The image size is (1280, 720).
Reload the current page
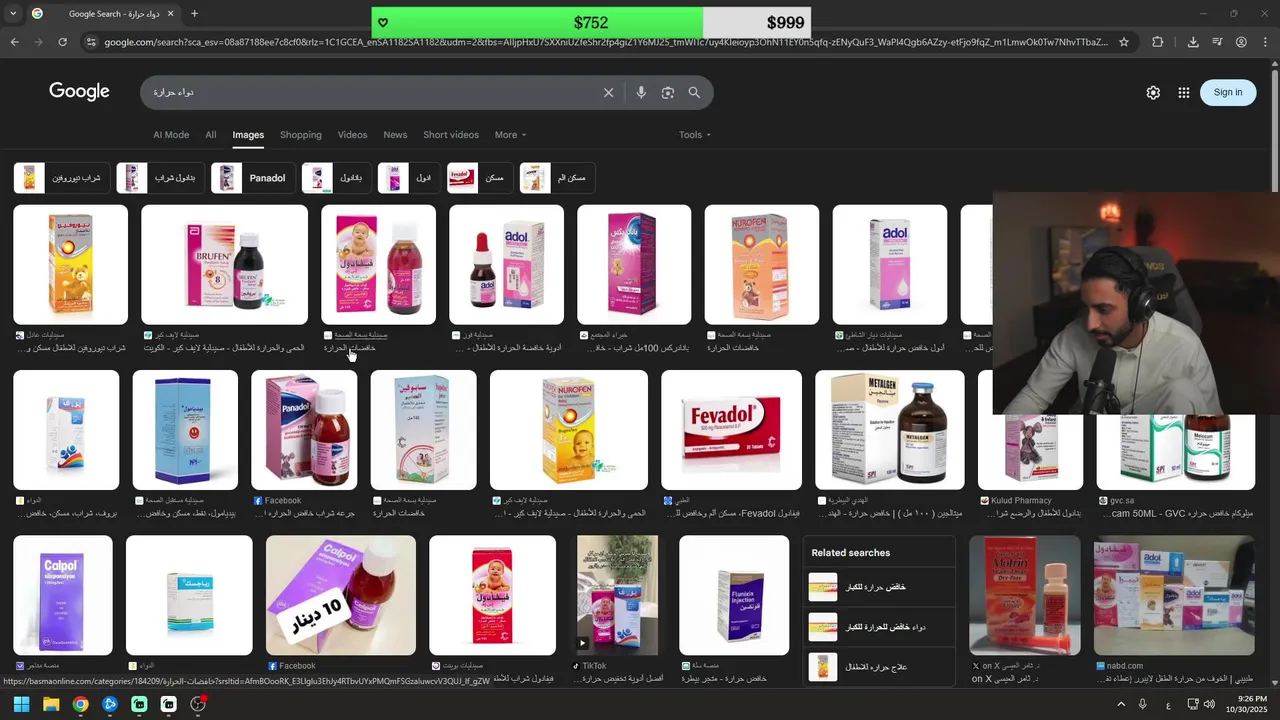[62, 42]
